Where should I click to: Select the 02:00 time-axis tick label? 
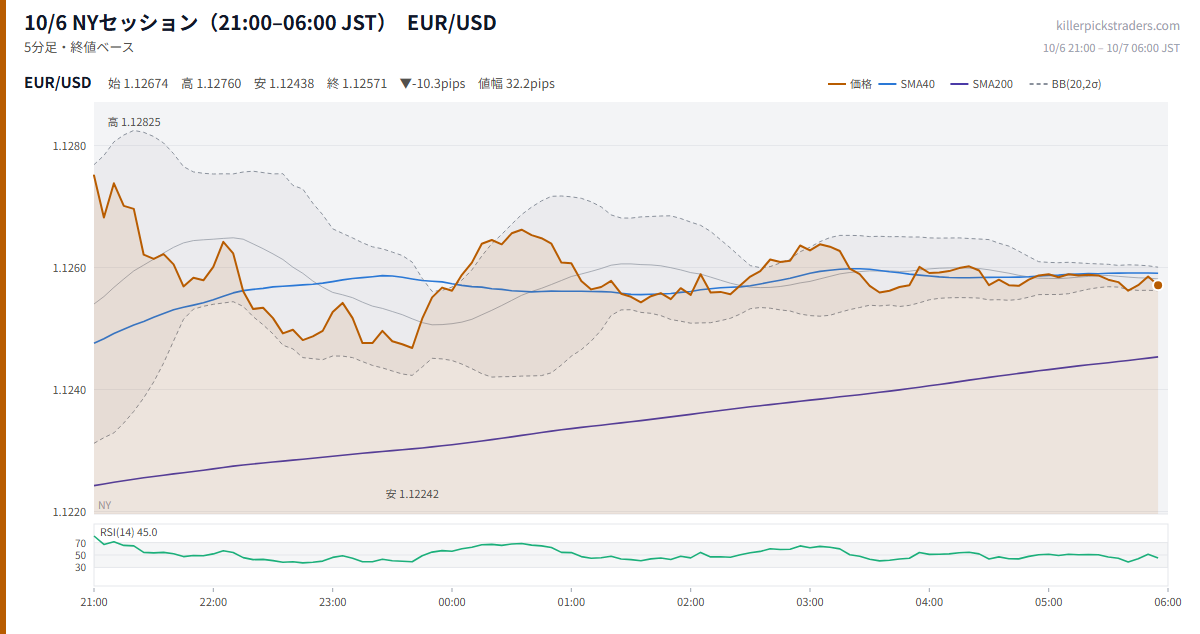coord(691,602)
